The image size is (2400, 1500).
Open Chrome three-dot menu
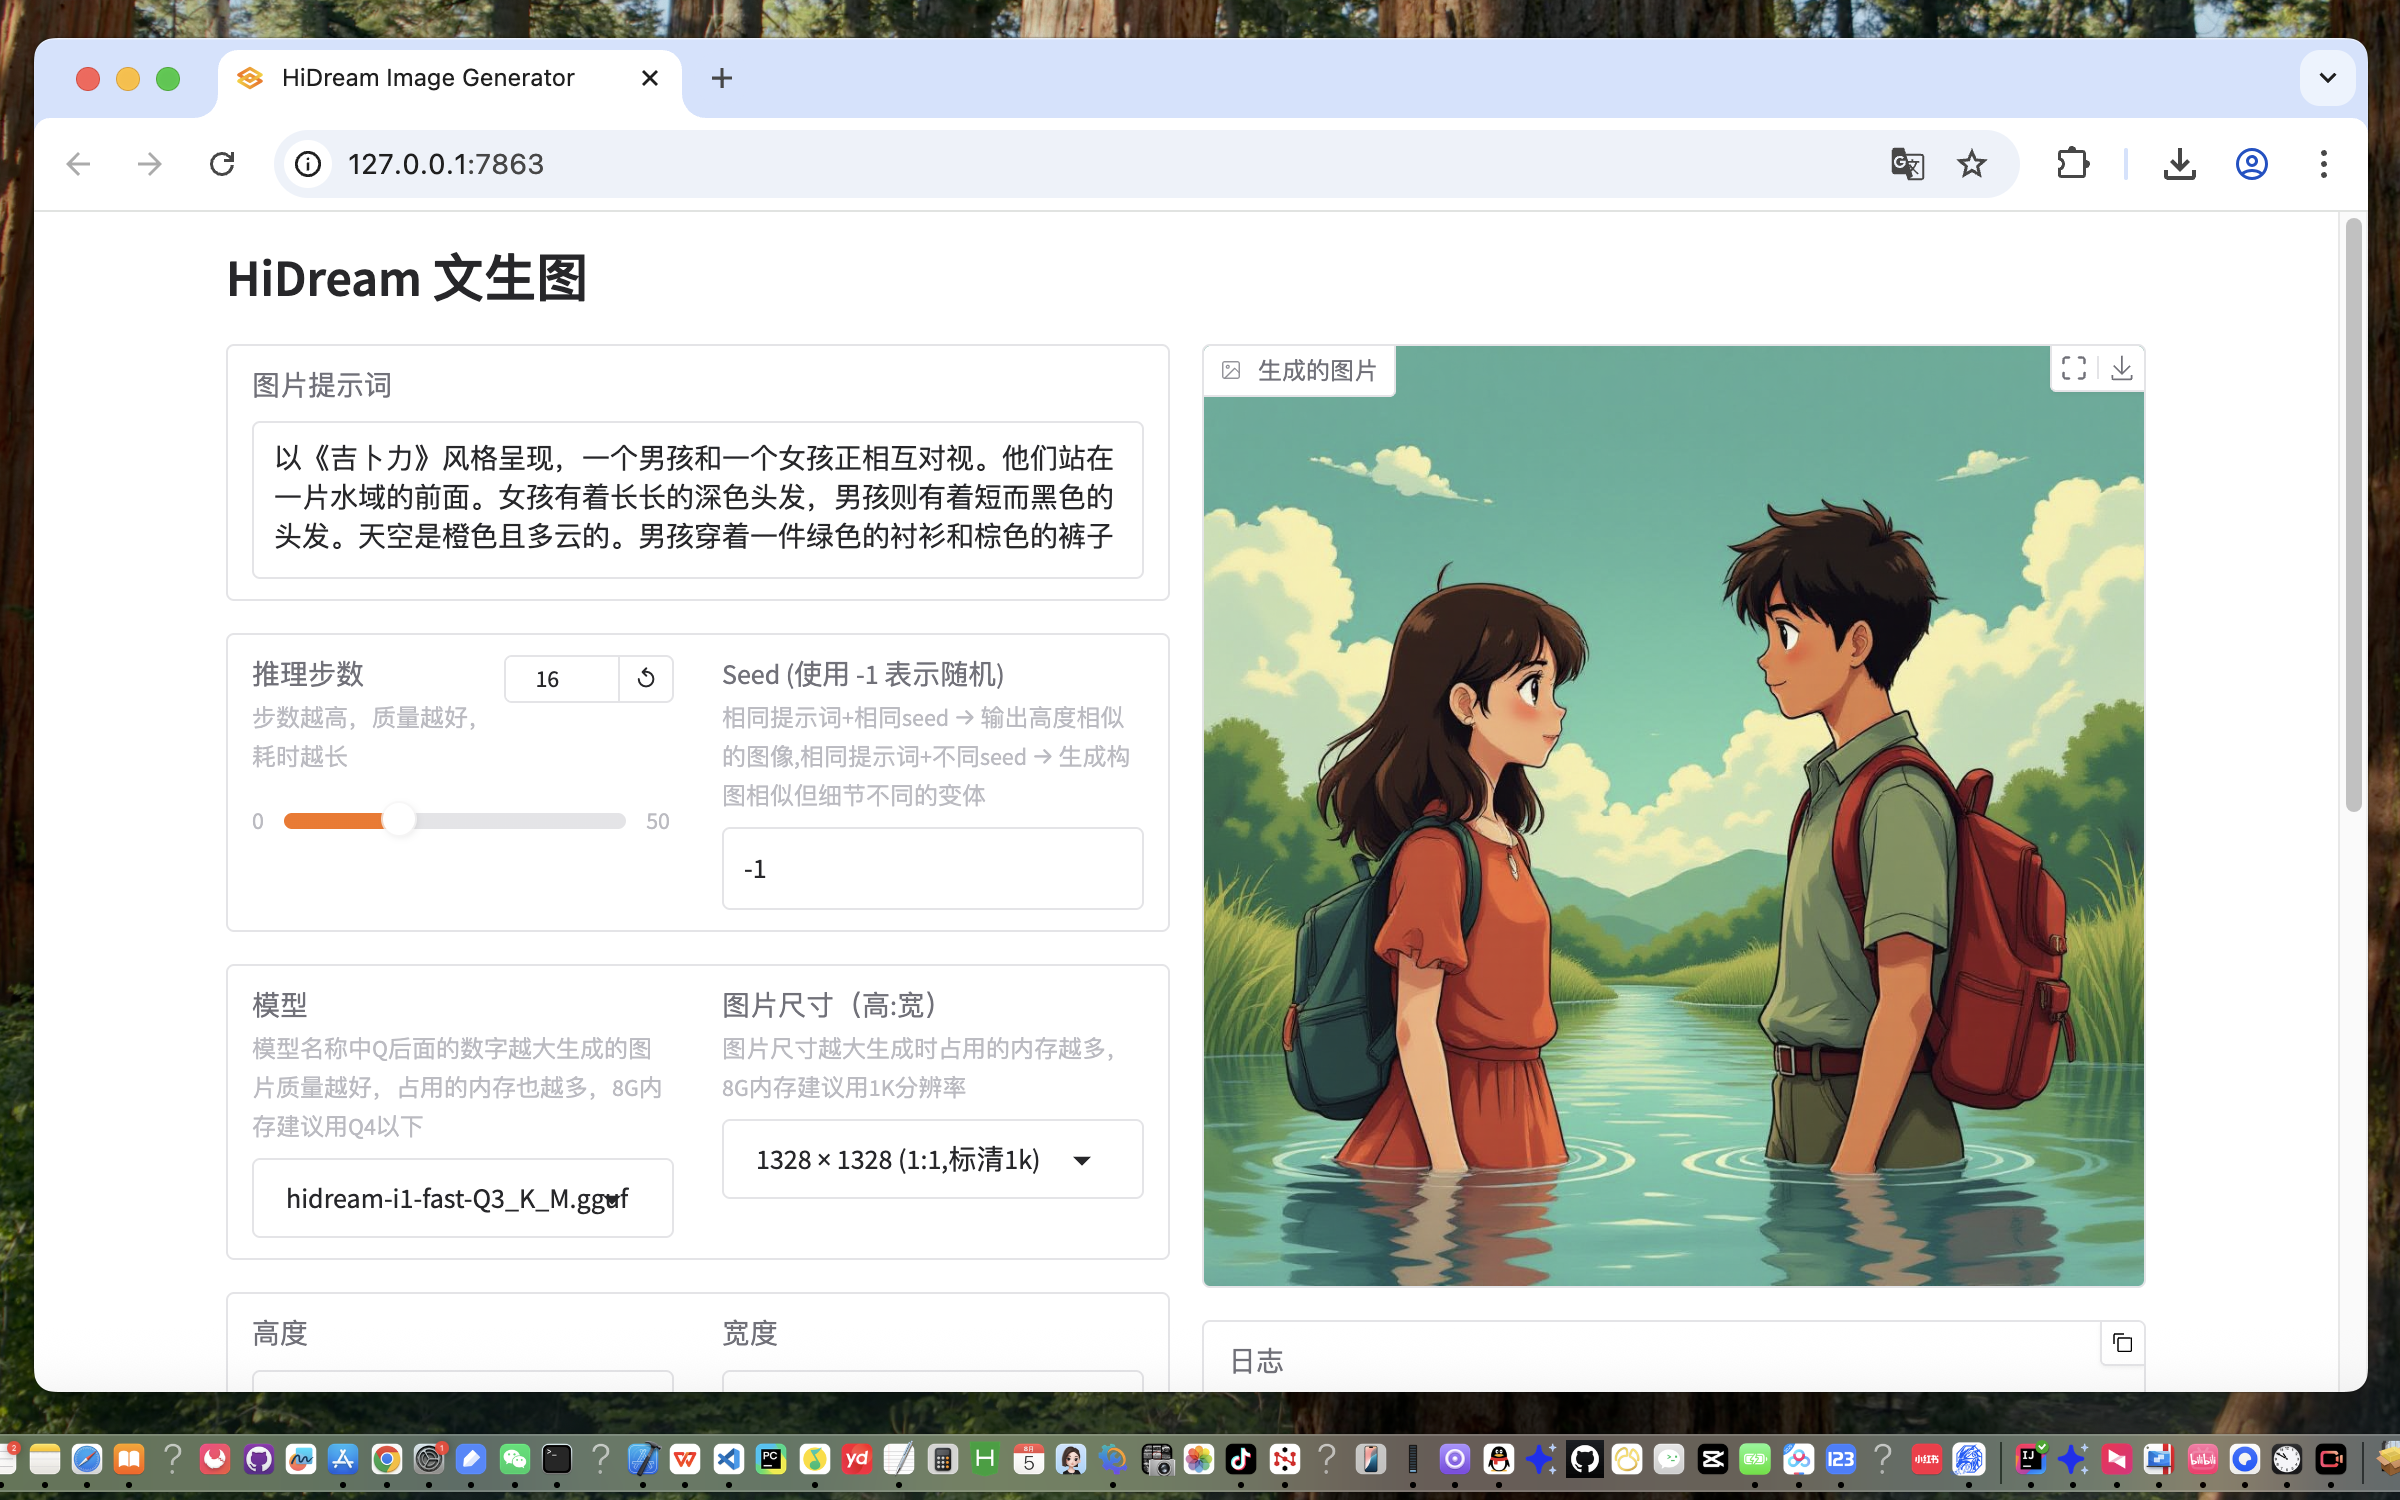[2324, 164]
